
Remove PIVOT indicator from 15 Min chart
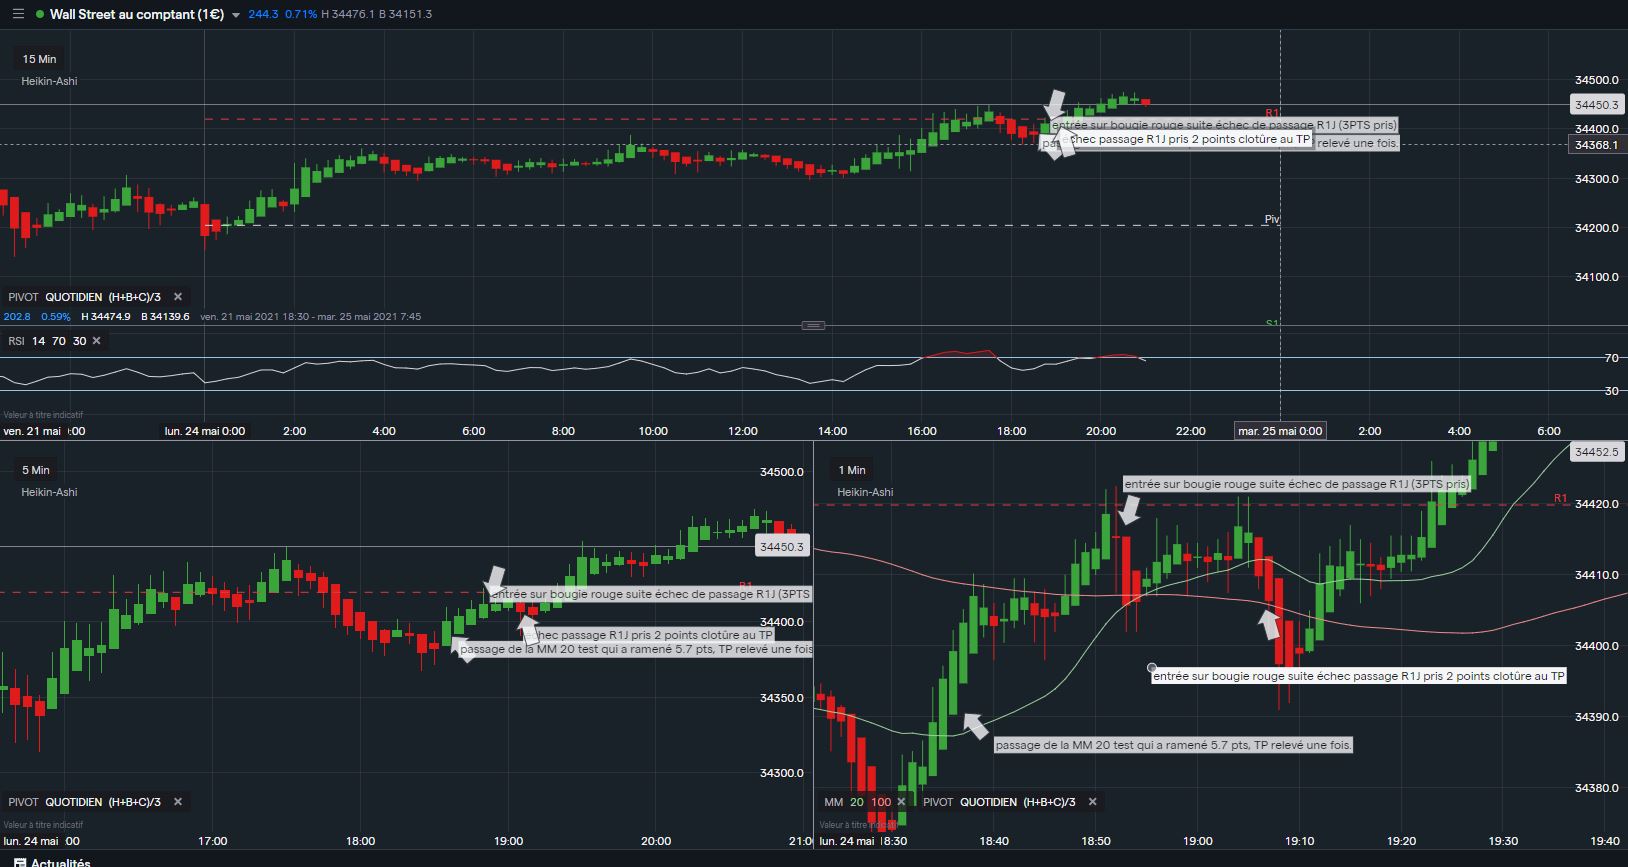pos(178,297)
